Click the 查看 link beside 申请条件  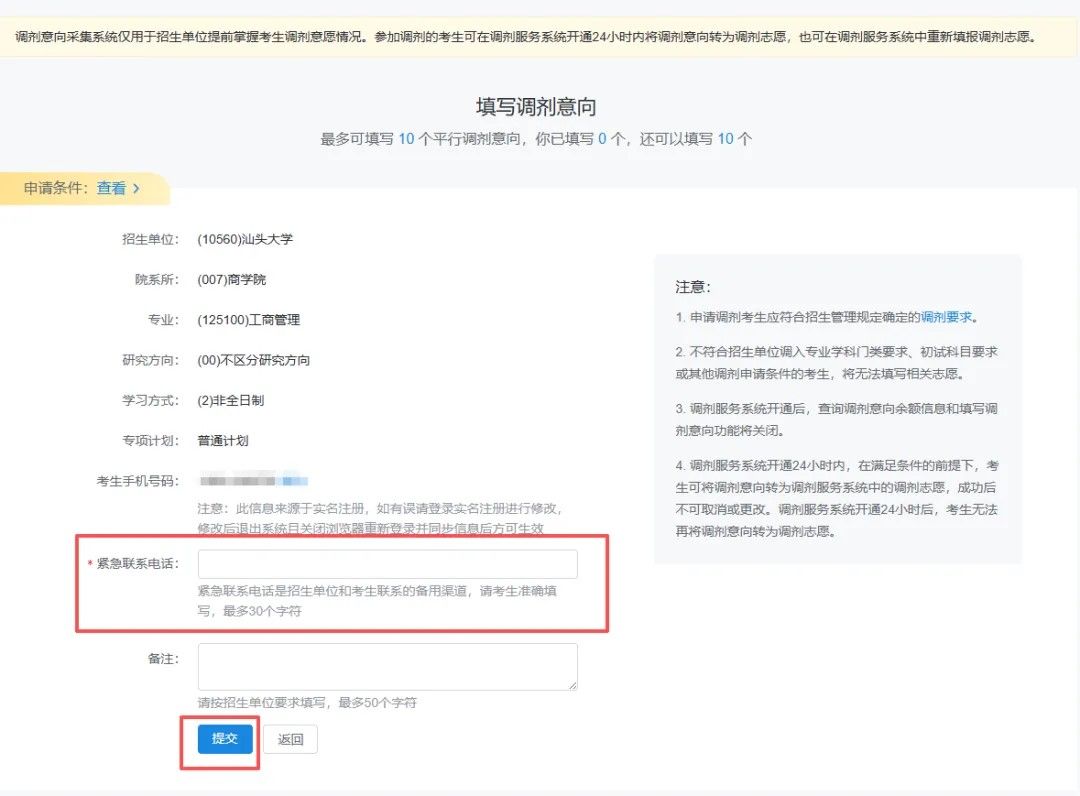click(x=111, y=188)
